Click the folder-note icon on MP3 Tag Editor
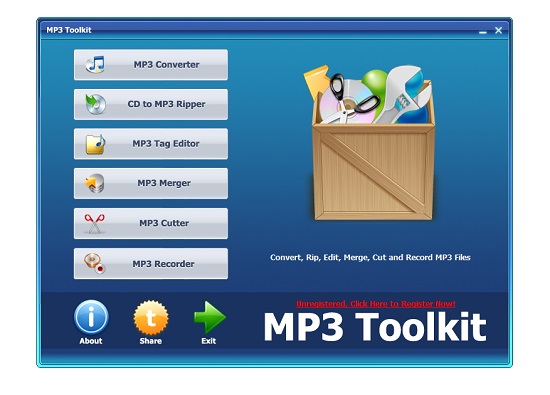This screenshot has height=395, width=550. tap(95, 144)
